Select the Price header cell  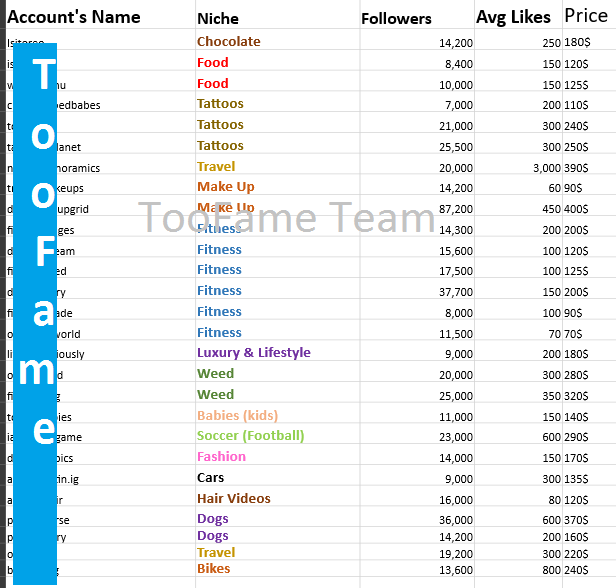click(x=589, y=15)
